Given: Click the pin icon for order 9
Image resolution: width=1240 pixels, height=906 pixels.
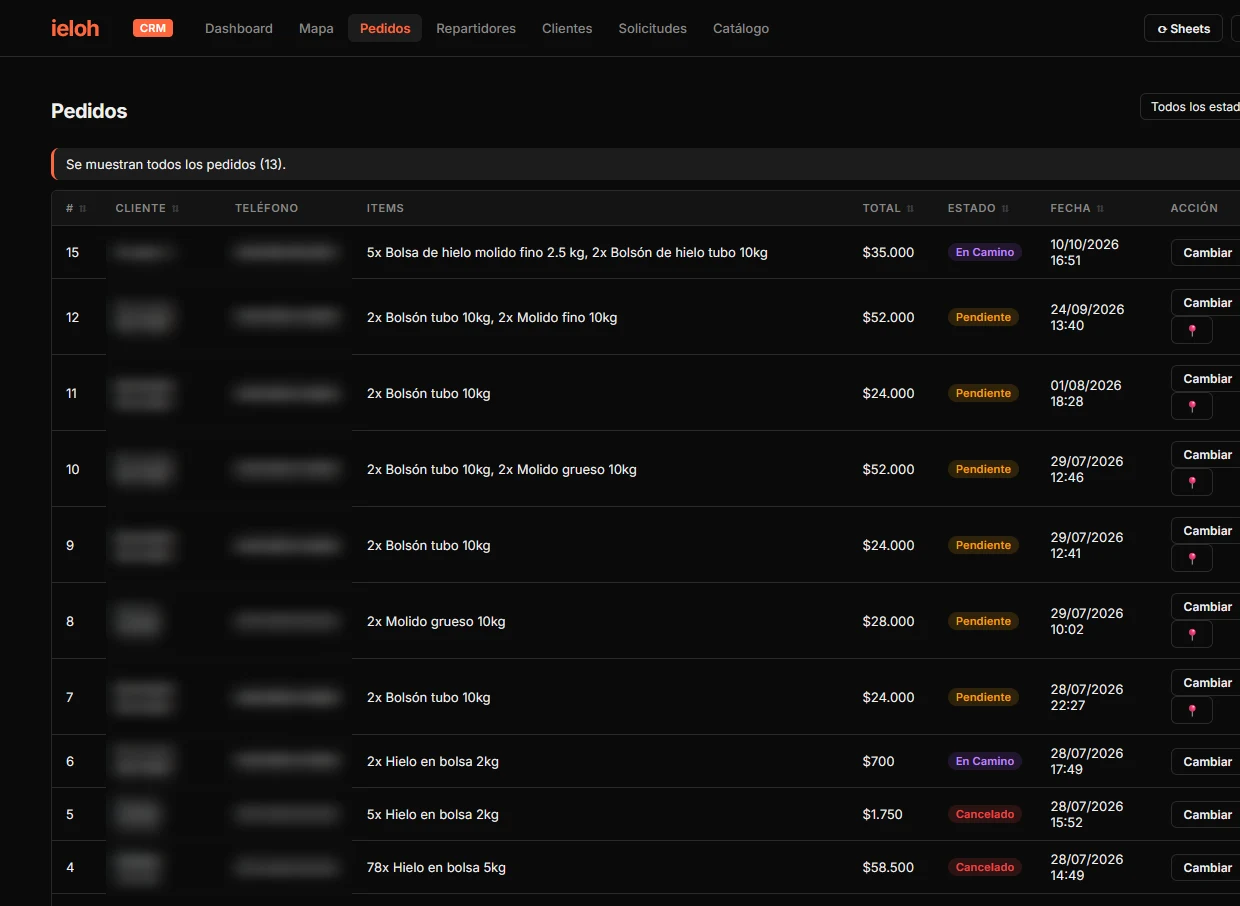Looking at the screenshot, I should click(x=1192, y=559).
